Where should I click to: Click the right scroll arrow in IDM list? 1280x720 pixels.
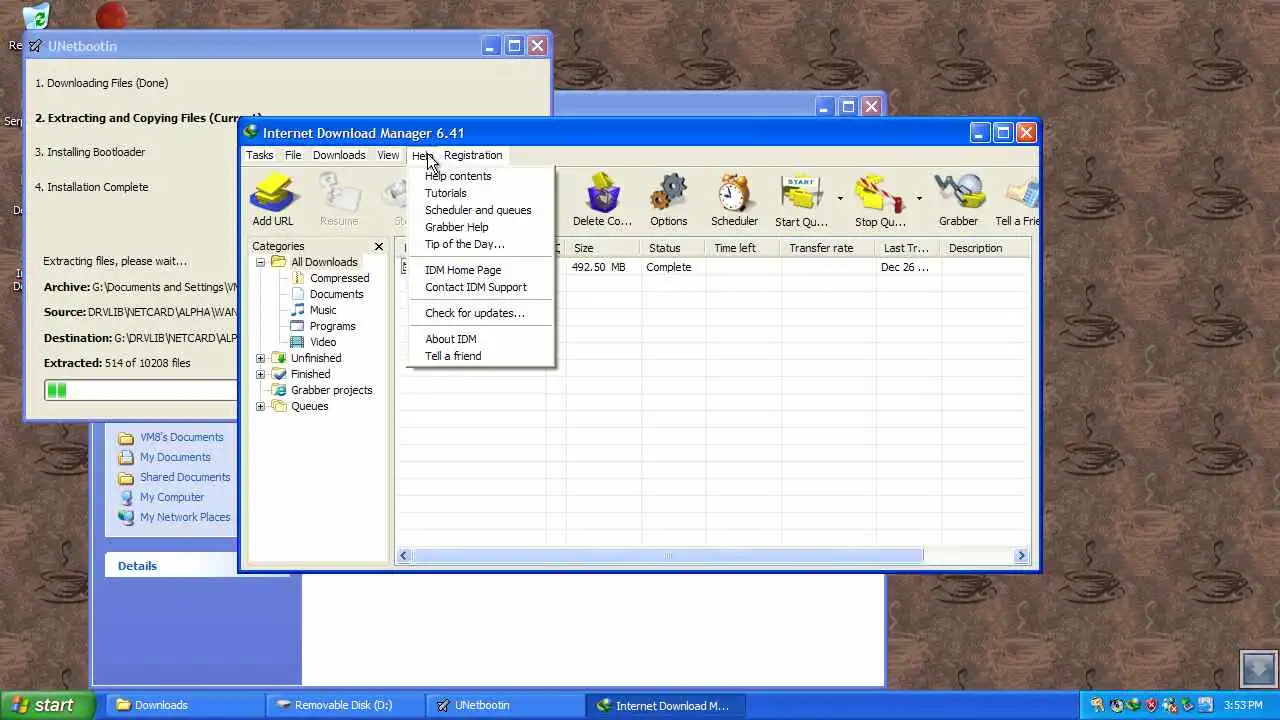pyautogui.click(x=1022, y=556)
